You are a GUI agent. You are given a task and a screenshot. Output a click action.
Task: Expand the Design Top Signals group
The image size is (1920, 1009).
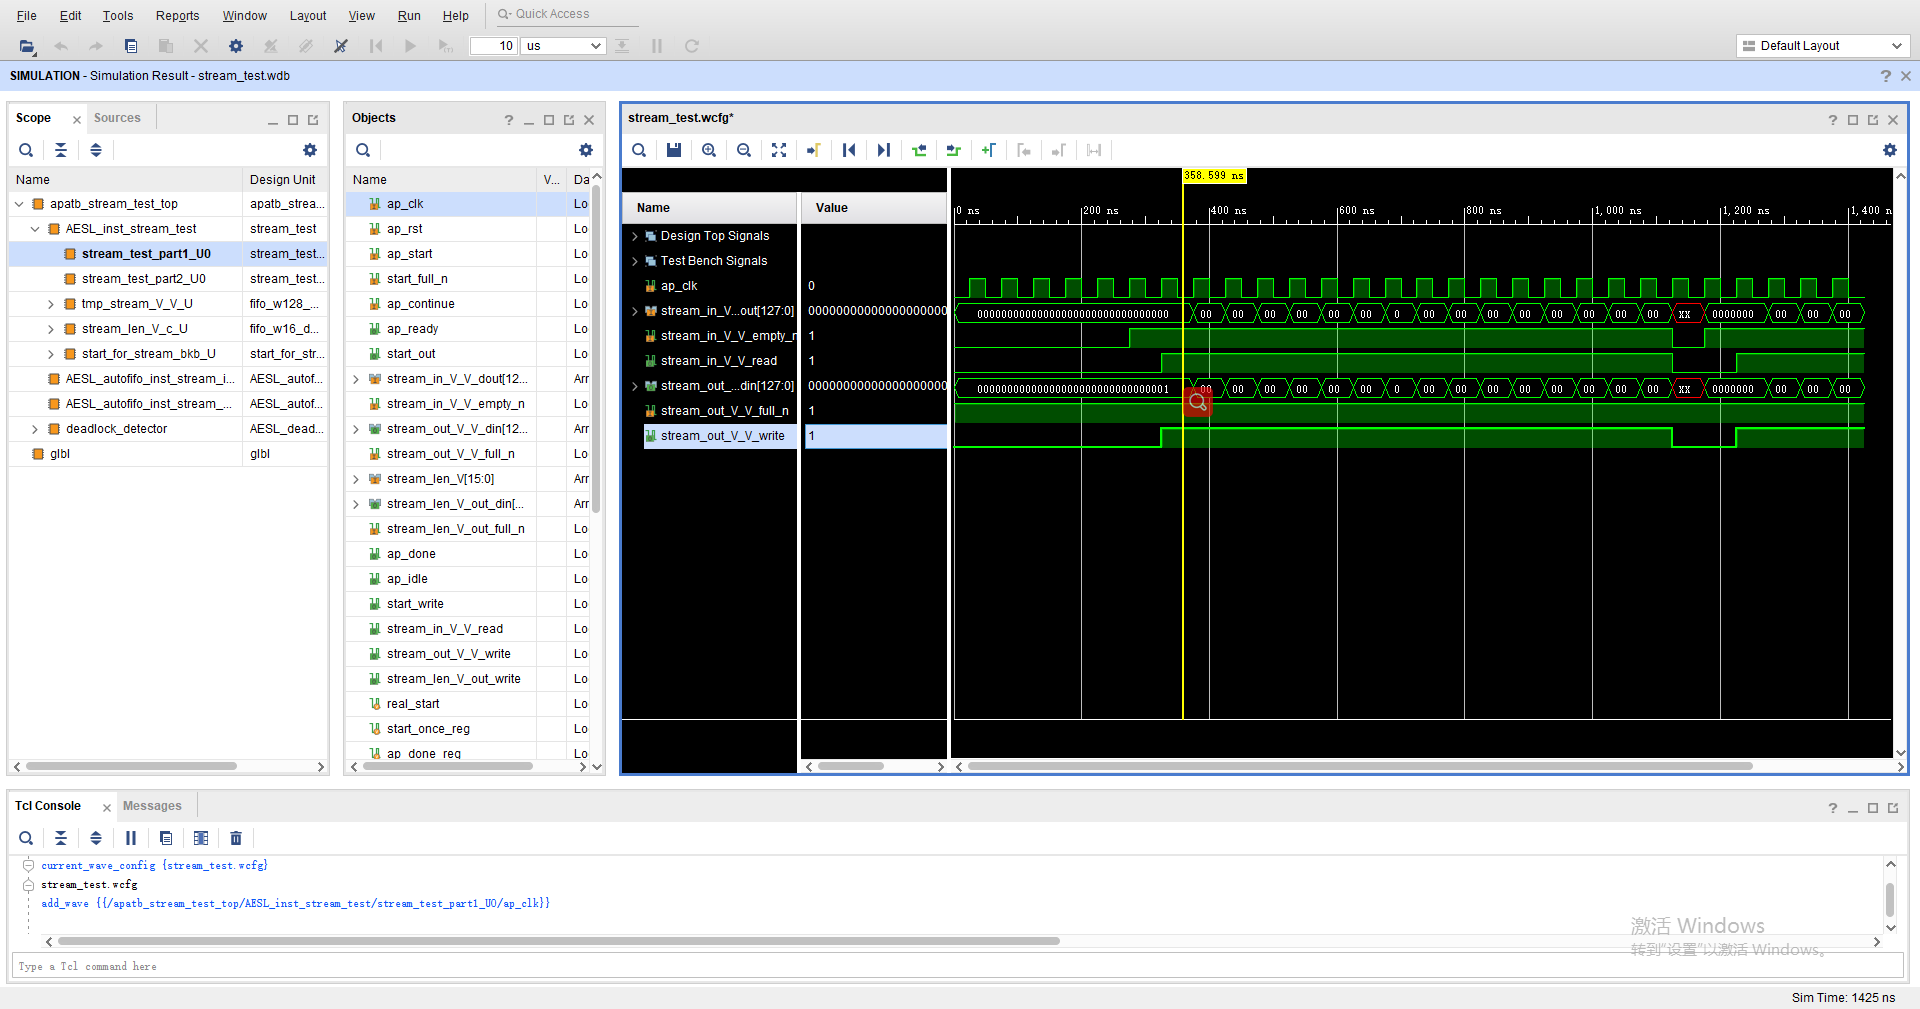[635, 235]
